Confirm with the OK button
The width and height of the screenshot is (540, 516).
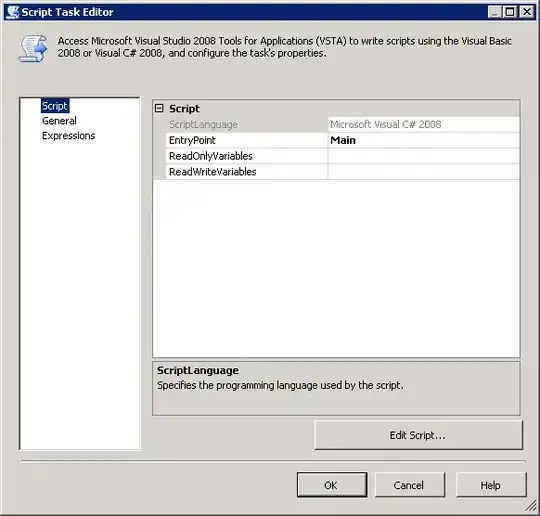(x=332, y=485)
